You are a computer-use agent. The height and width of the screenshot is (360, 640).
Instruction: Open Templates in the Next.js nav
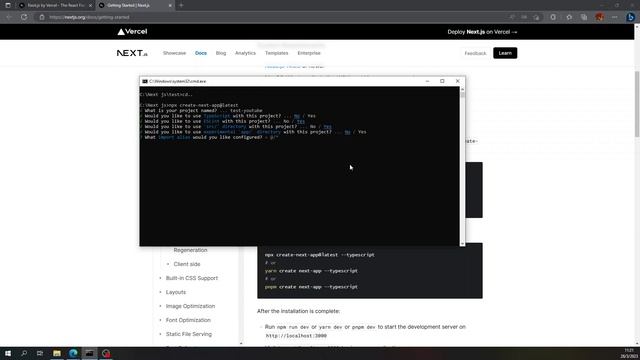276,53
